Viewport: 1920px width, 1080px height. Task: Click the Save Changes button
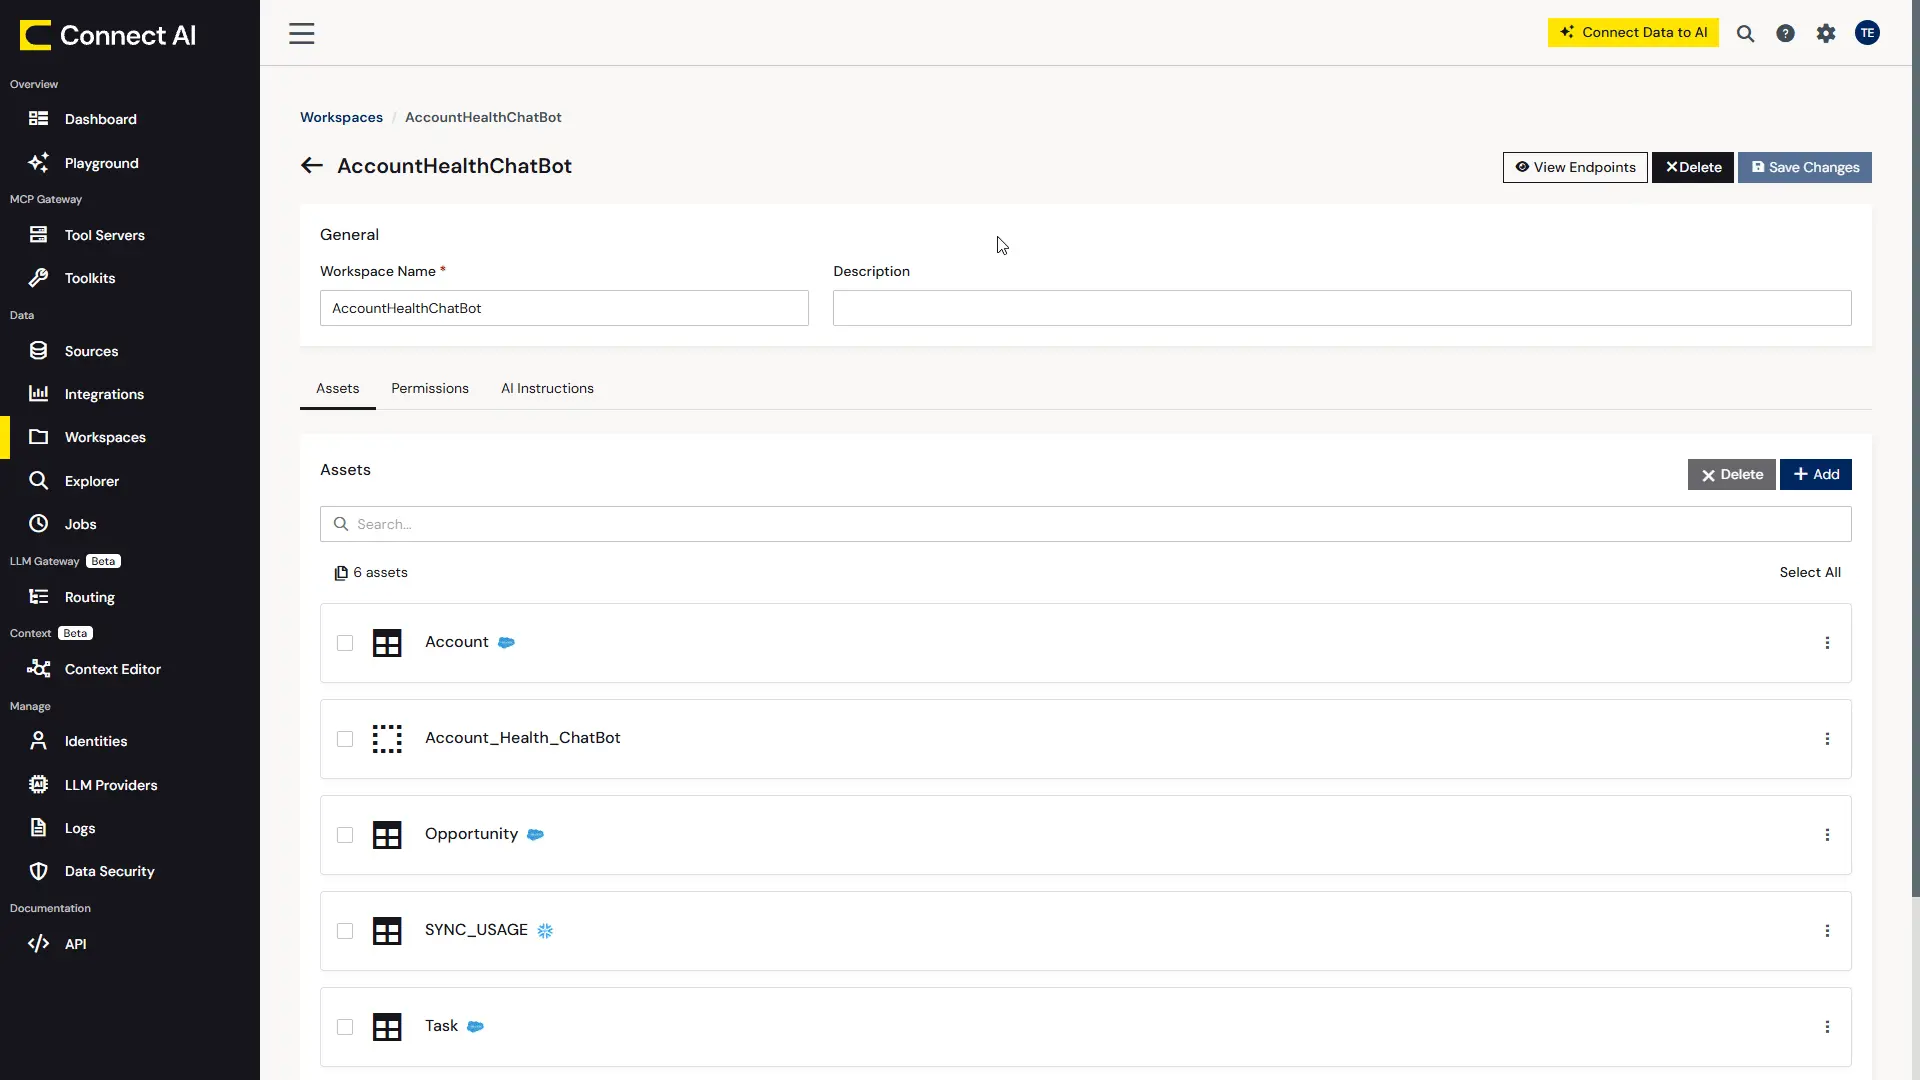click(x=1805, y=167)
